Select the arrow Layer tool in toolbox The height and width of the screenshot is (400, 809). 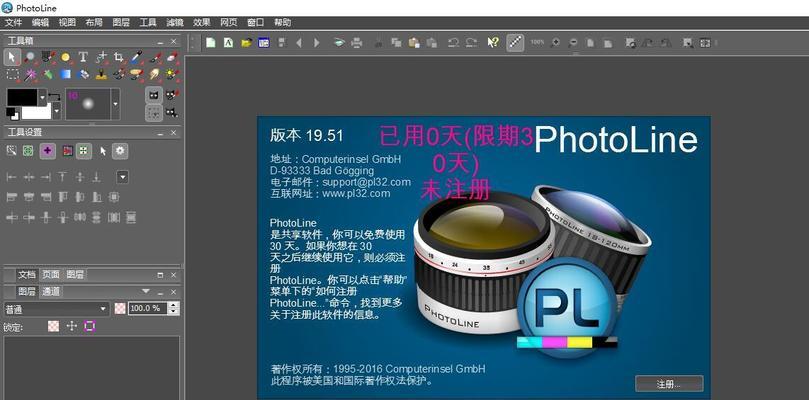[x=12, y=57]
